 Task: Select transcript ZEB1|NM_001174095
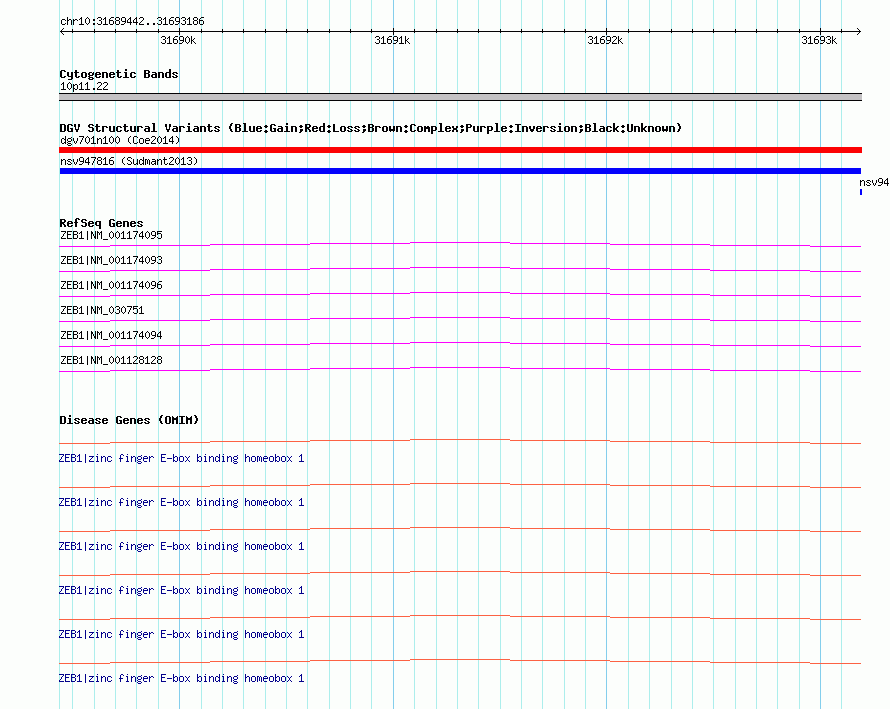click(x=111, y=236)
